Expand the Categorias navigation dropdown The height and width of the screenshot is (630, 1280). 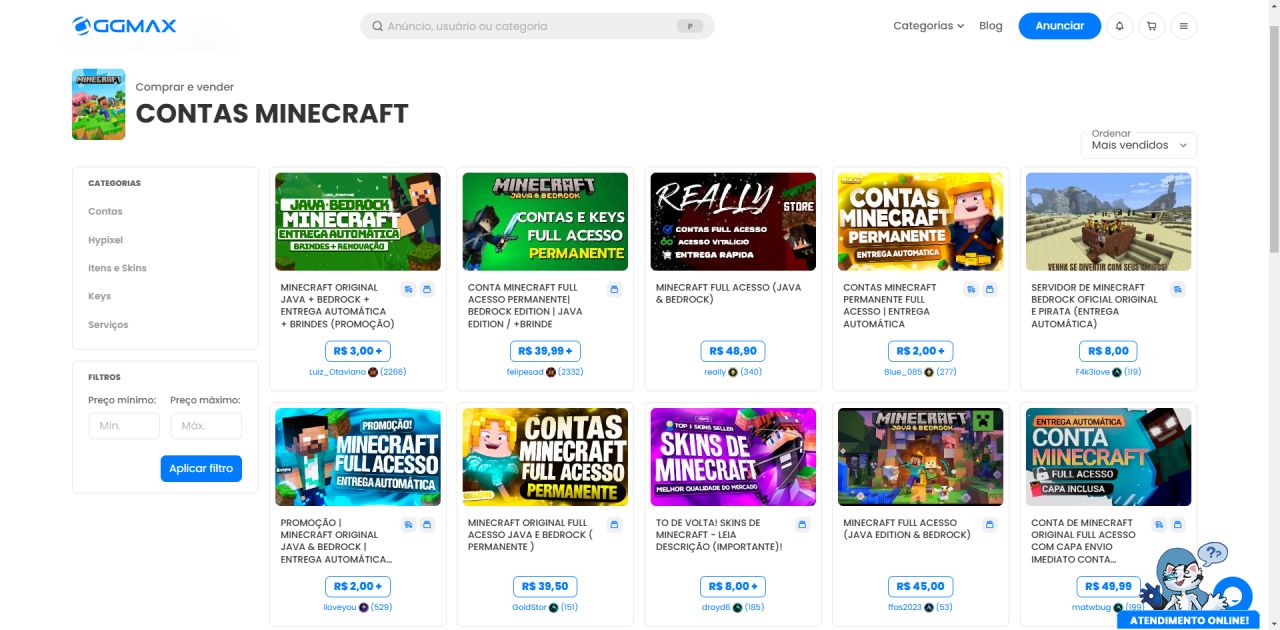coord(928,26)
